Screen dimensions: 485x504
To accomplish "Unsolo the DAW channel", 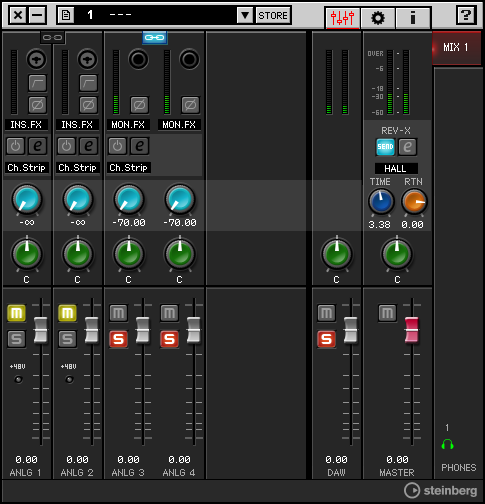I will point(326,339).
